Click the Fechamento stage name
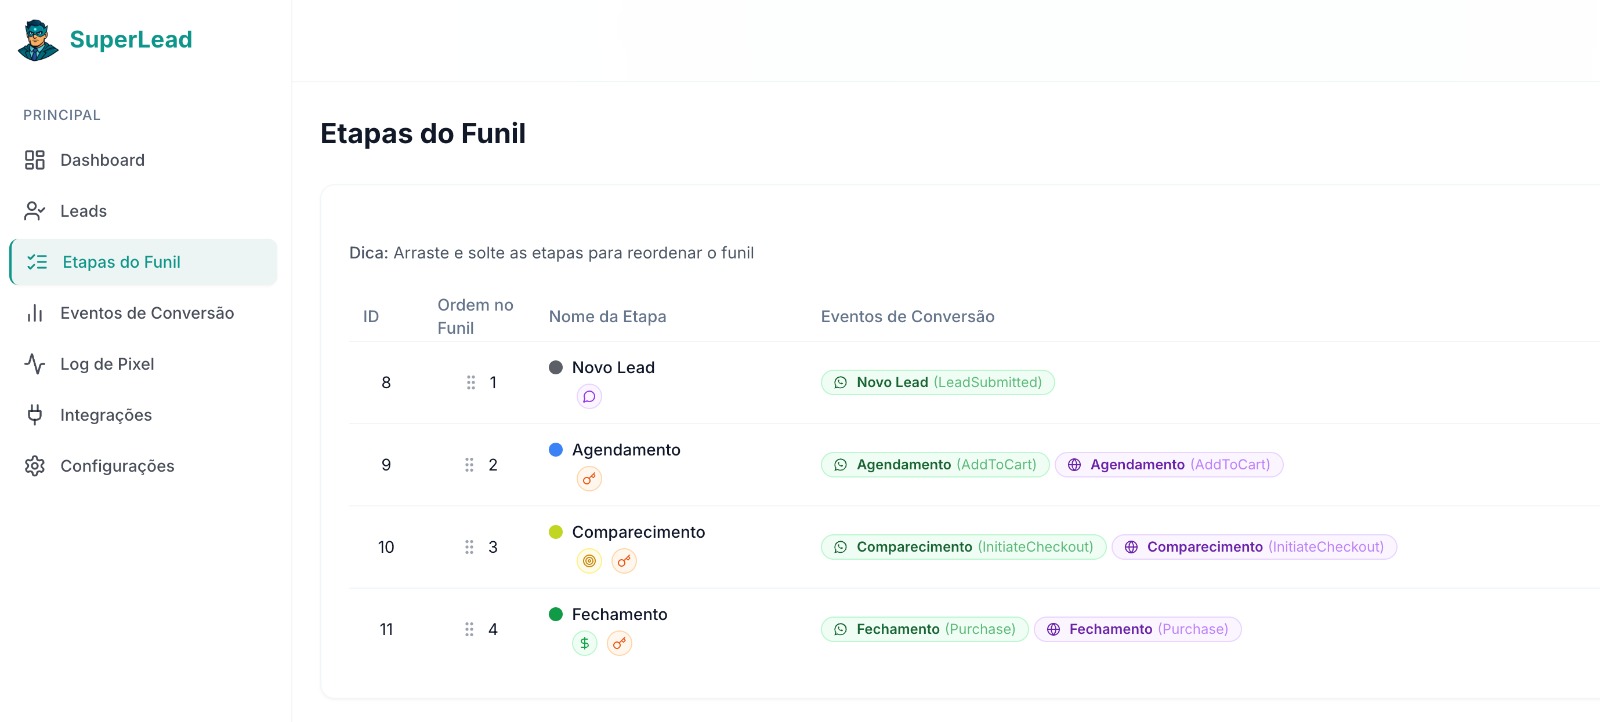1600x722 pixels. 619,614
